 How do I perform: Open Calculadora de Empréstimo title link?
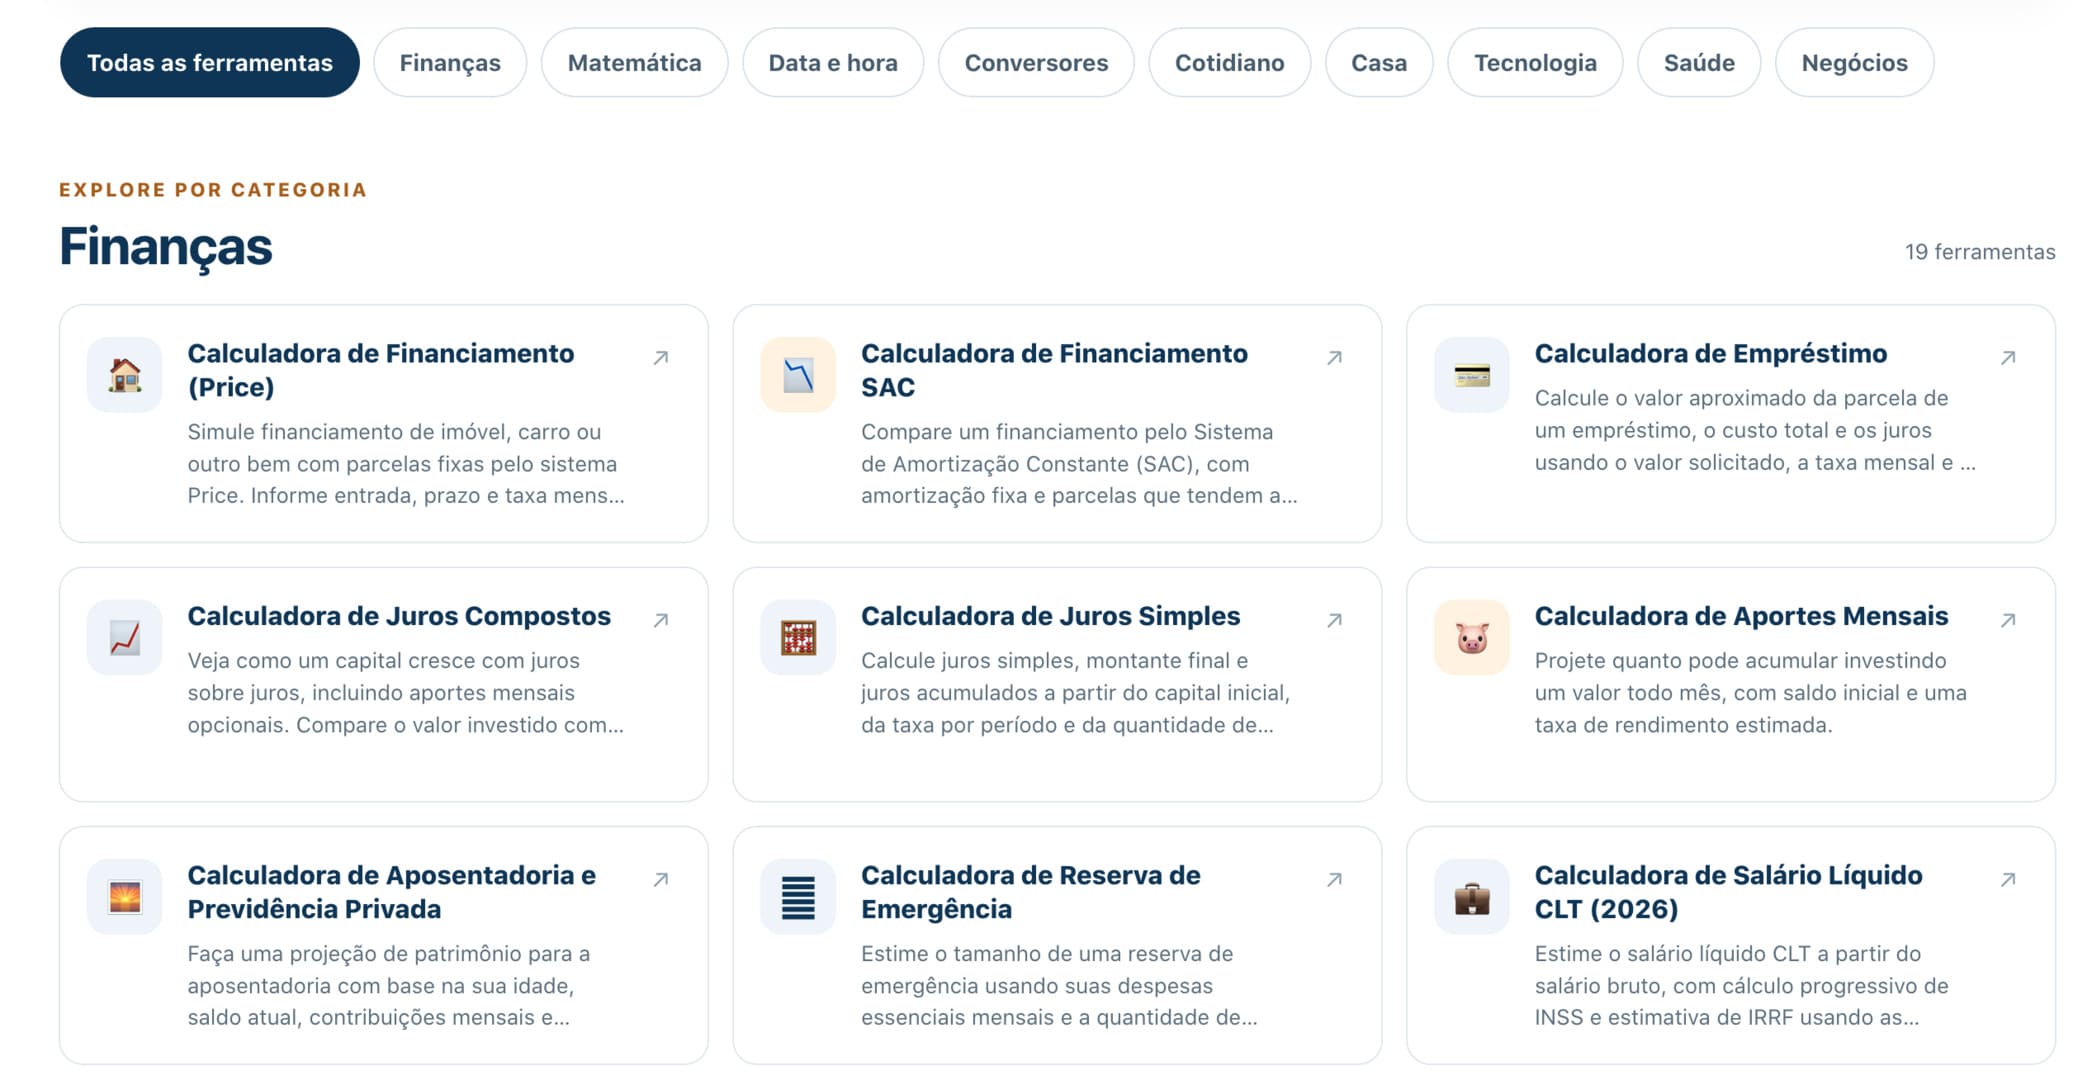[x=1710, y=353]
